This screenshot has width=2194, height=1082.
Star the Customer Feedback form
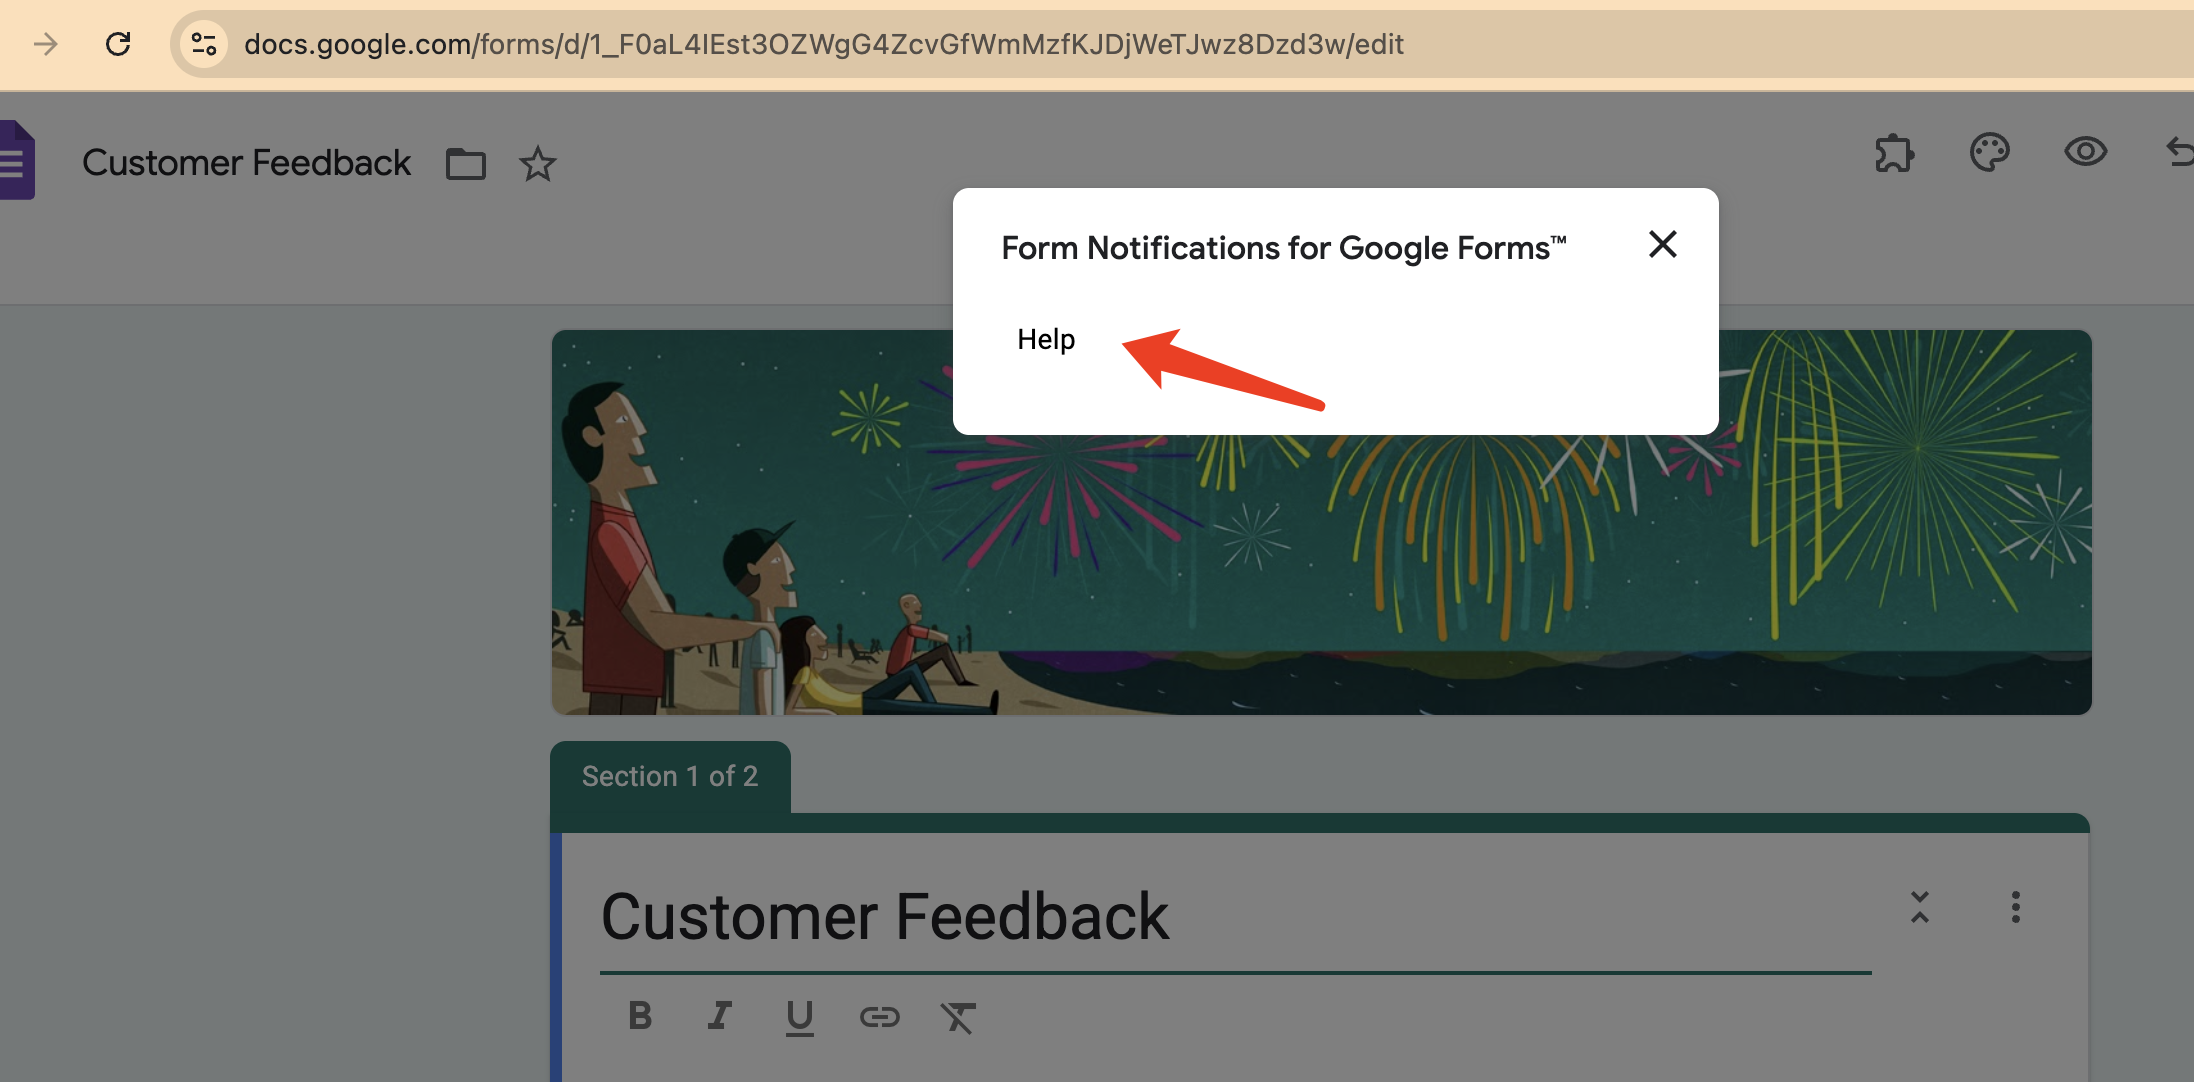538,164
